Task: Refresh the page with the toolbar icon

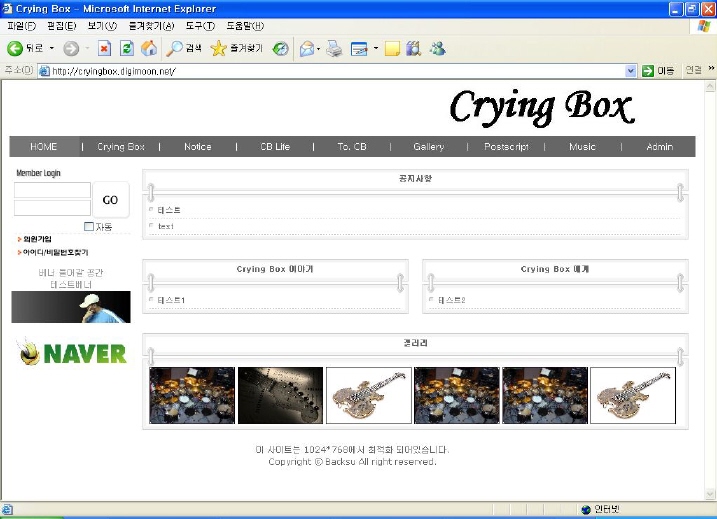Action: click(x=126, y=48)
